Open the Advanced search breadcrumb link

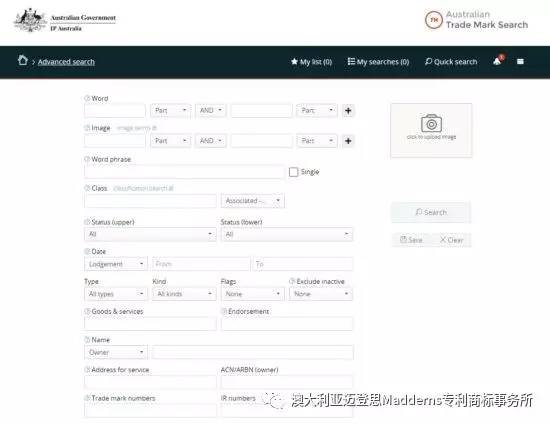(66, 62)
